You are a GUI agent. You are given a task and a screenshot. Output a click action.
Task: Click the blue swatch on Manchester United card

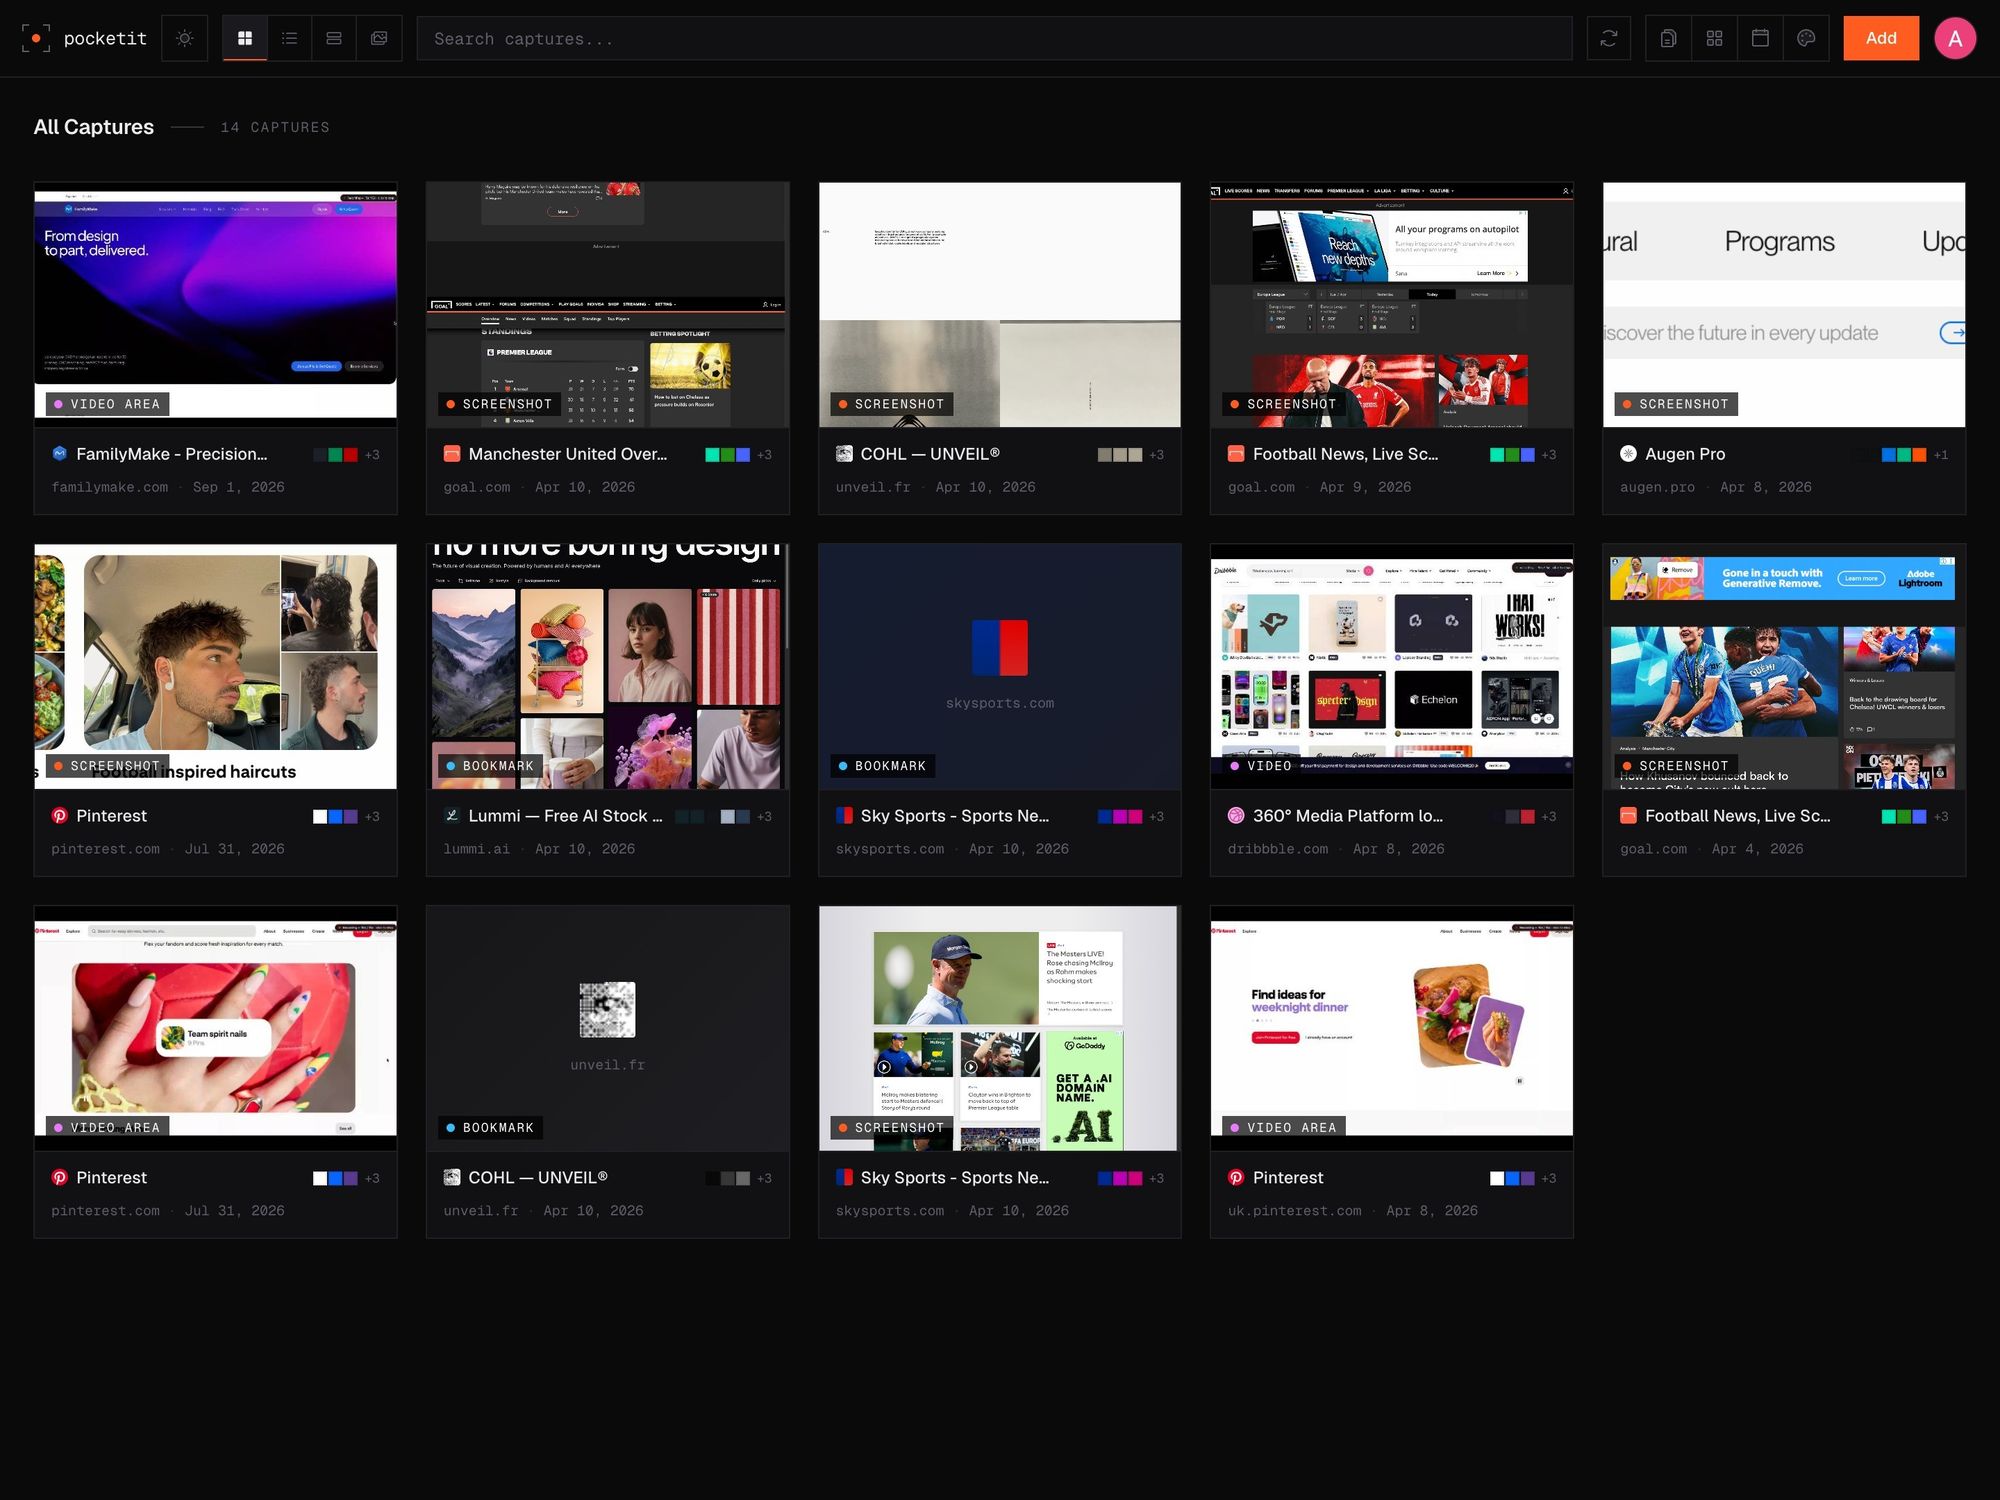743,455
